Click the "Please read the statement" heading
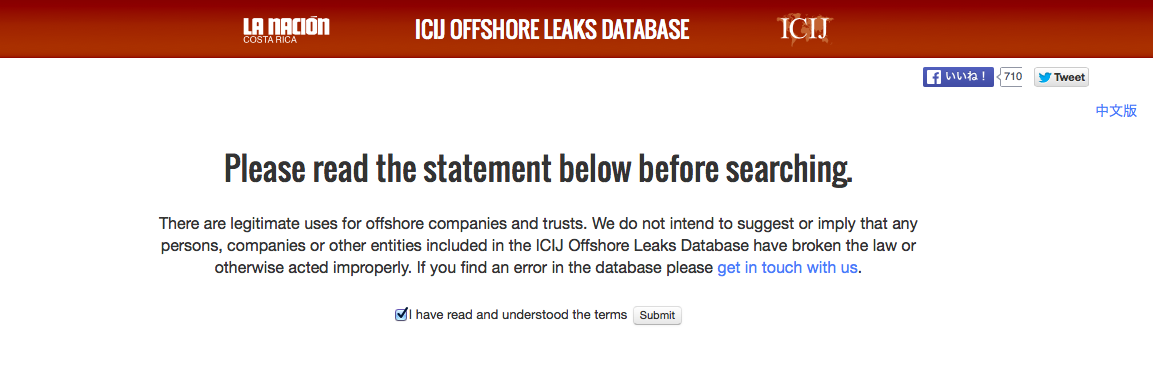 [538, 169]
